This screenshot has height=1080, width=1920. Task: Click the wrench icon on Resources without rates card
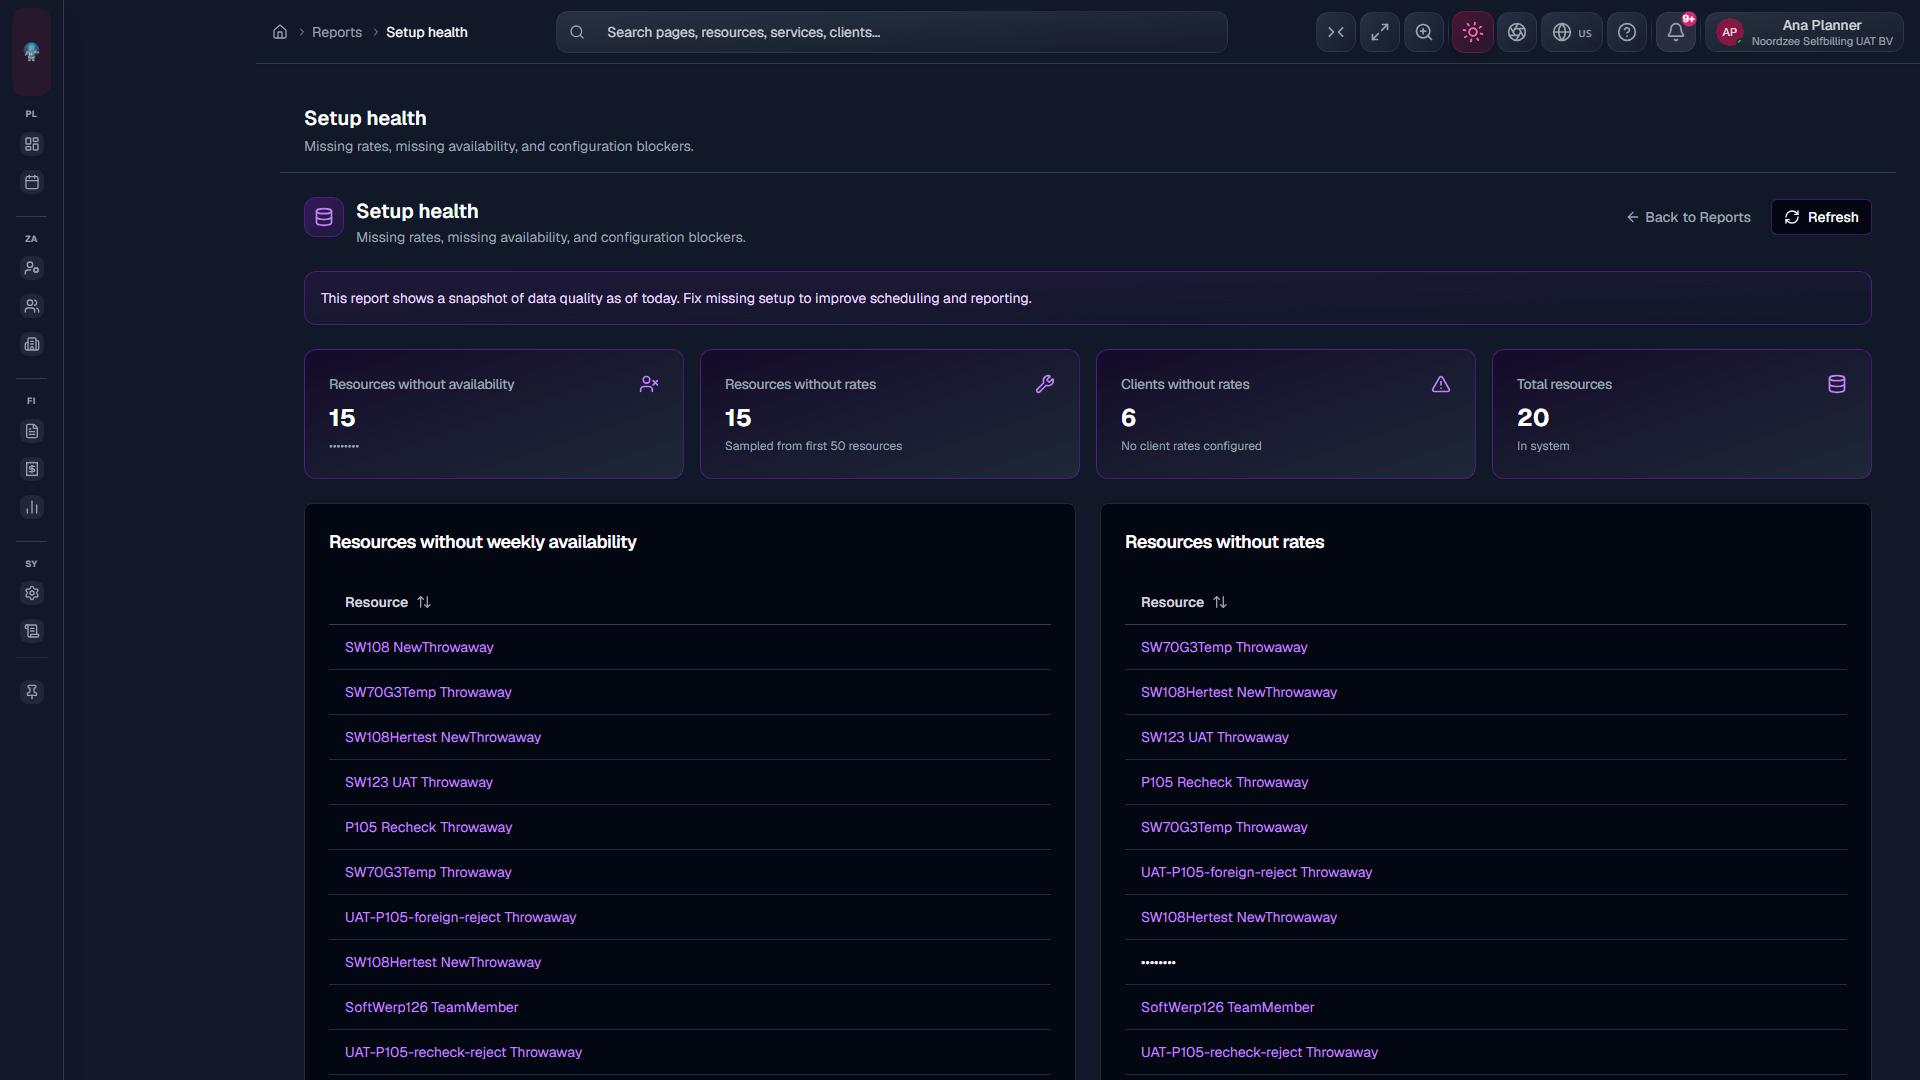[1045, 384]
